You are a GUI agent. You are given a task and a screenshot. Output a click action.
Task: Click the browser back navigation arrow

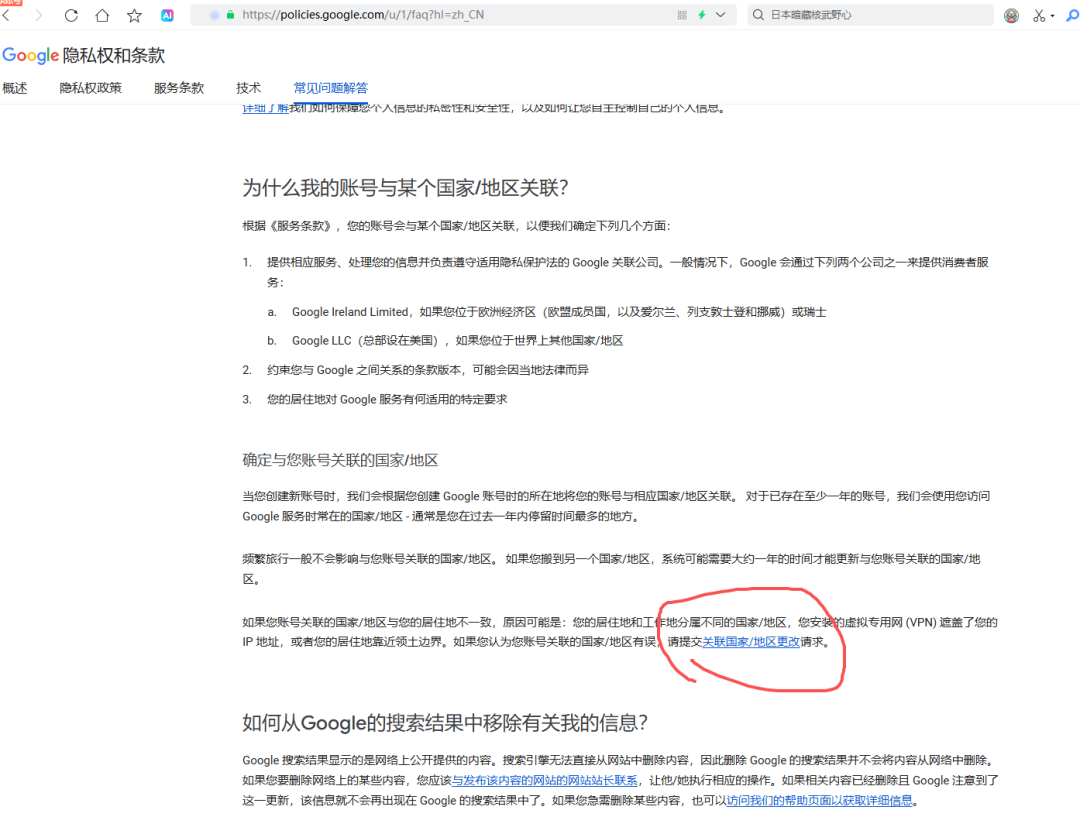(x=6, y=16)
